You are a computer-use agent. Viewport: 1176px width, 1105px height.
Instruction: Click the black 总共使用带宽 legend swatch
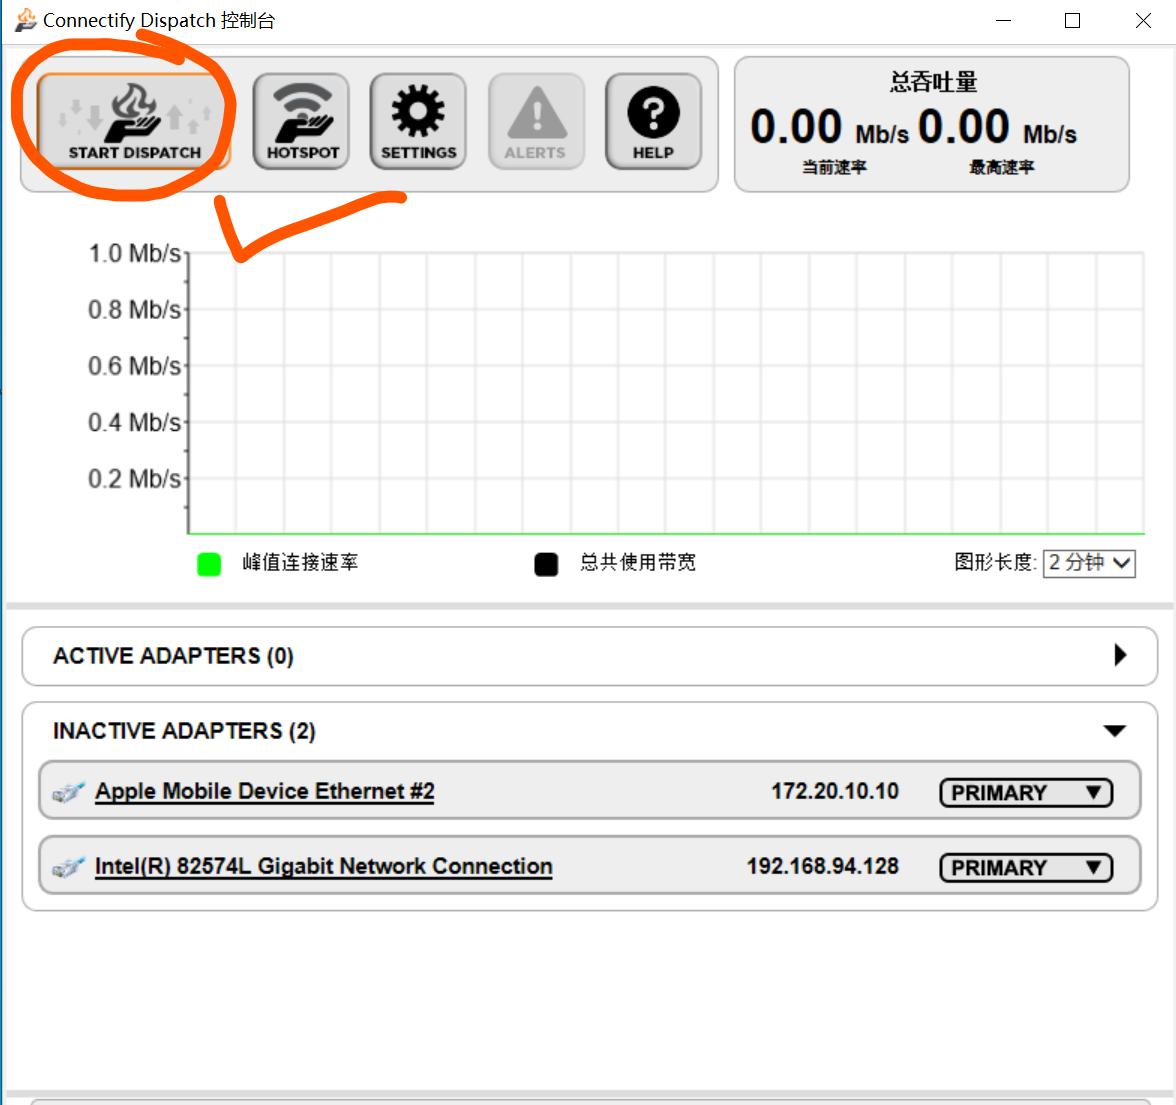click(x=546, y=564)
